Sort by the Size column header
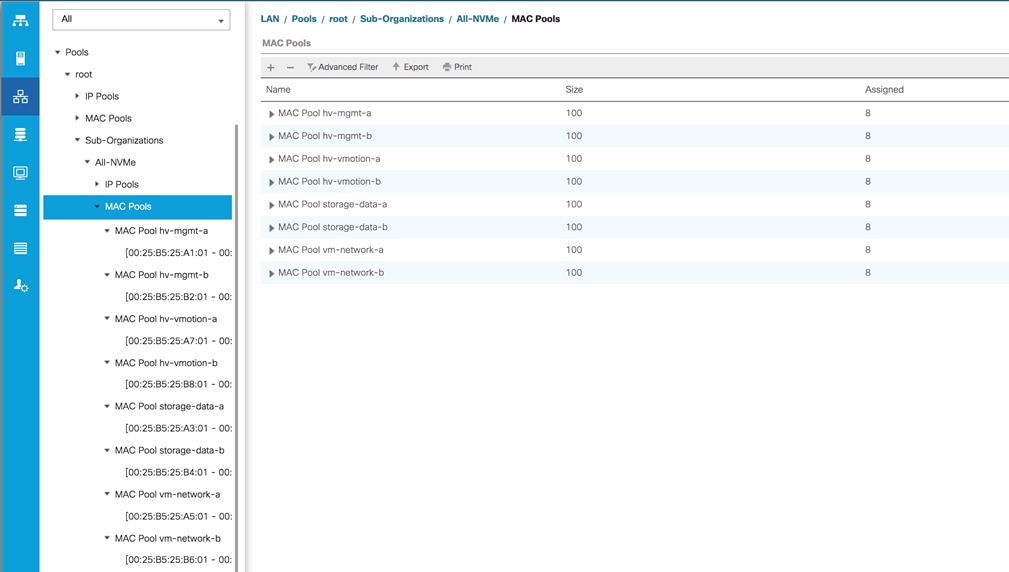1009x572 pixels. 574,89
